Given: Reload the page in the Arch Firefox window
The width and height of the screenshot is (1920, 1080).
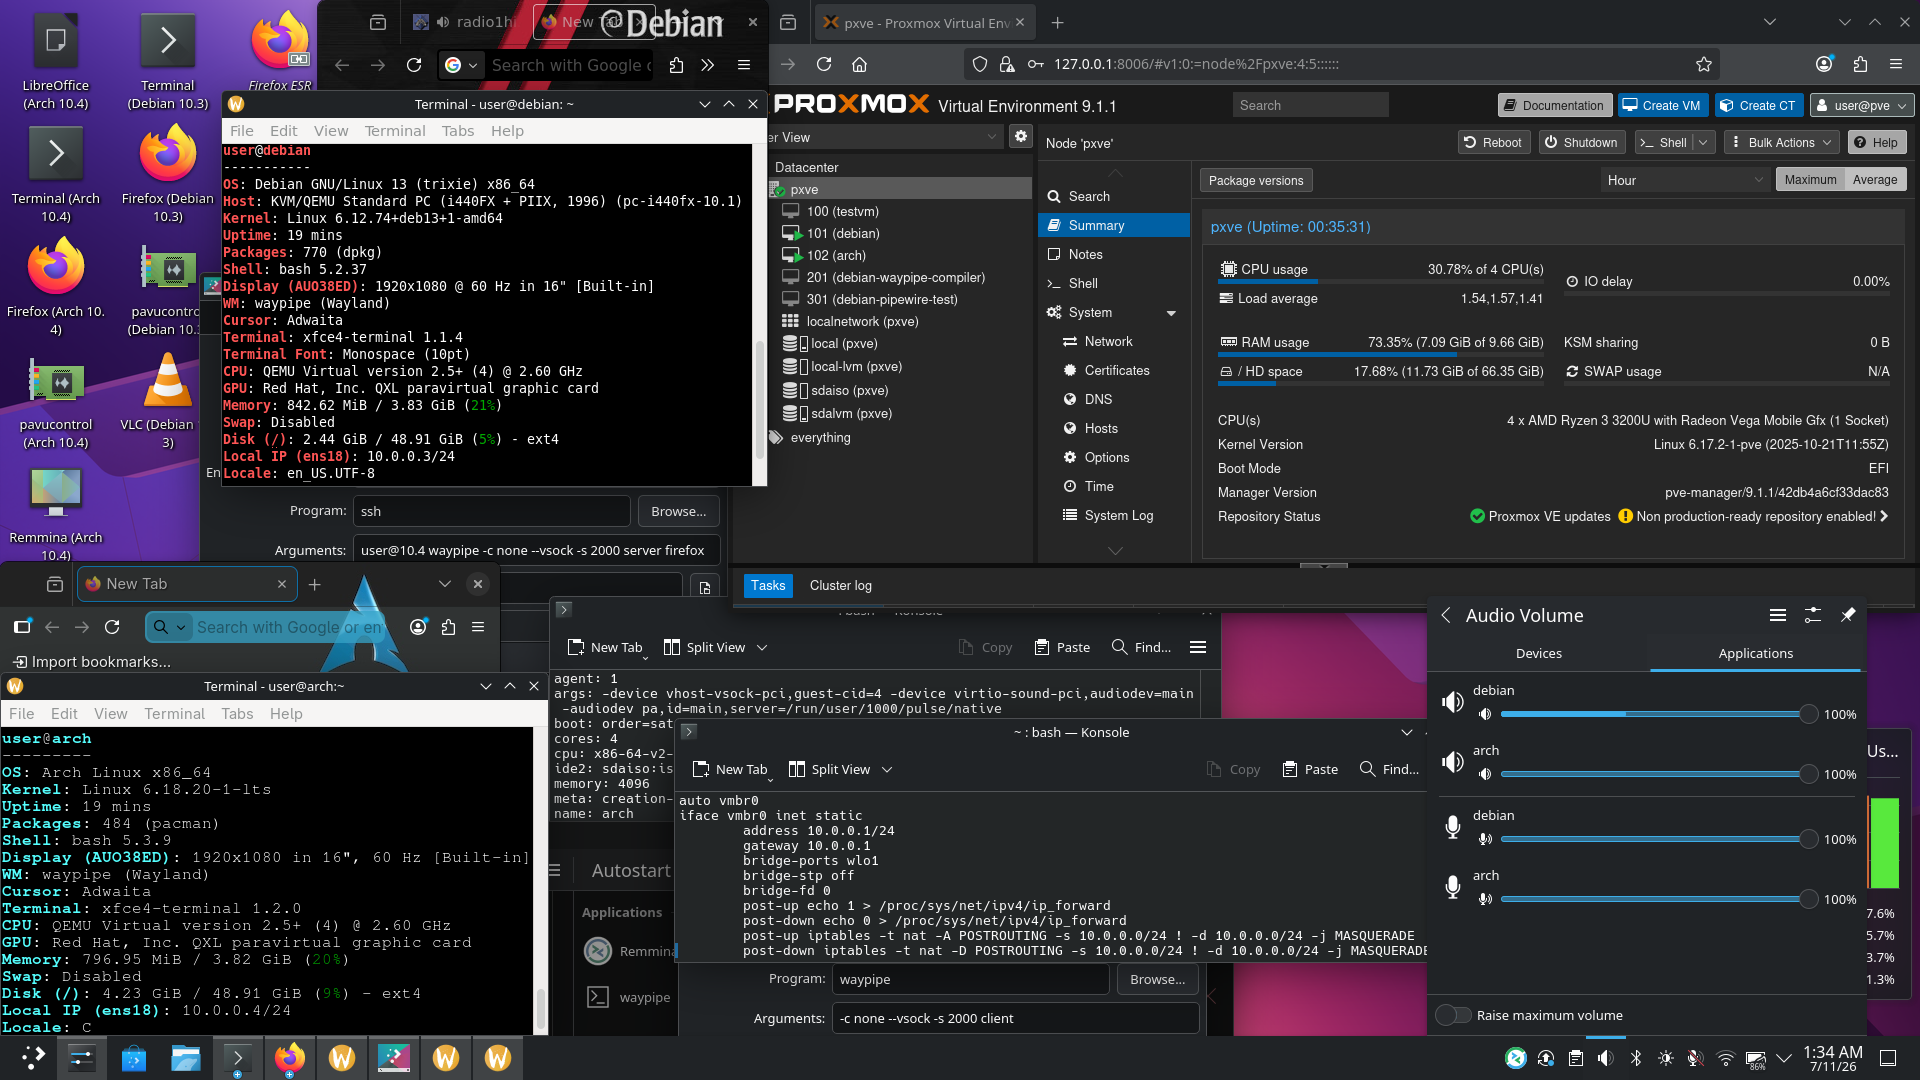Looking at the screenshot, I should 112,627.
